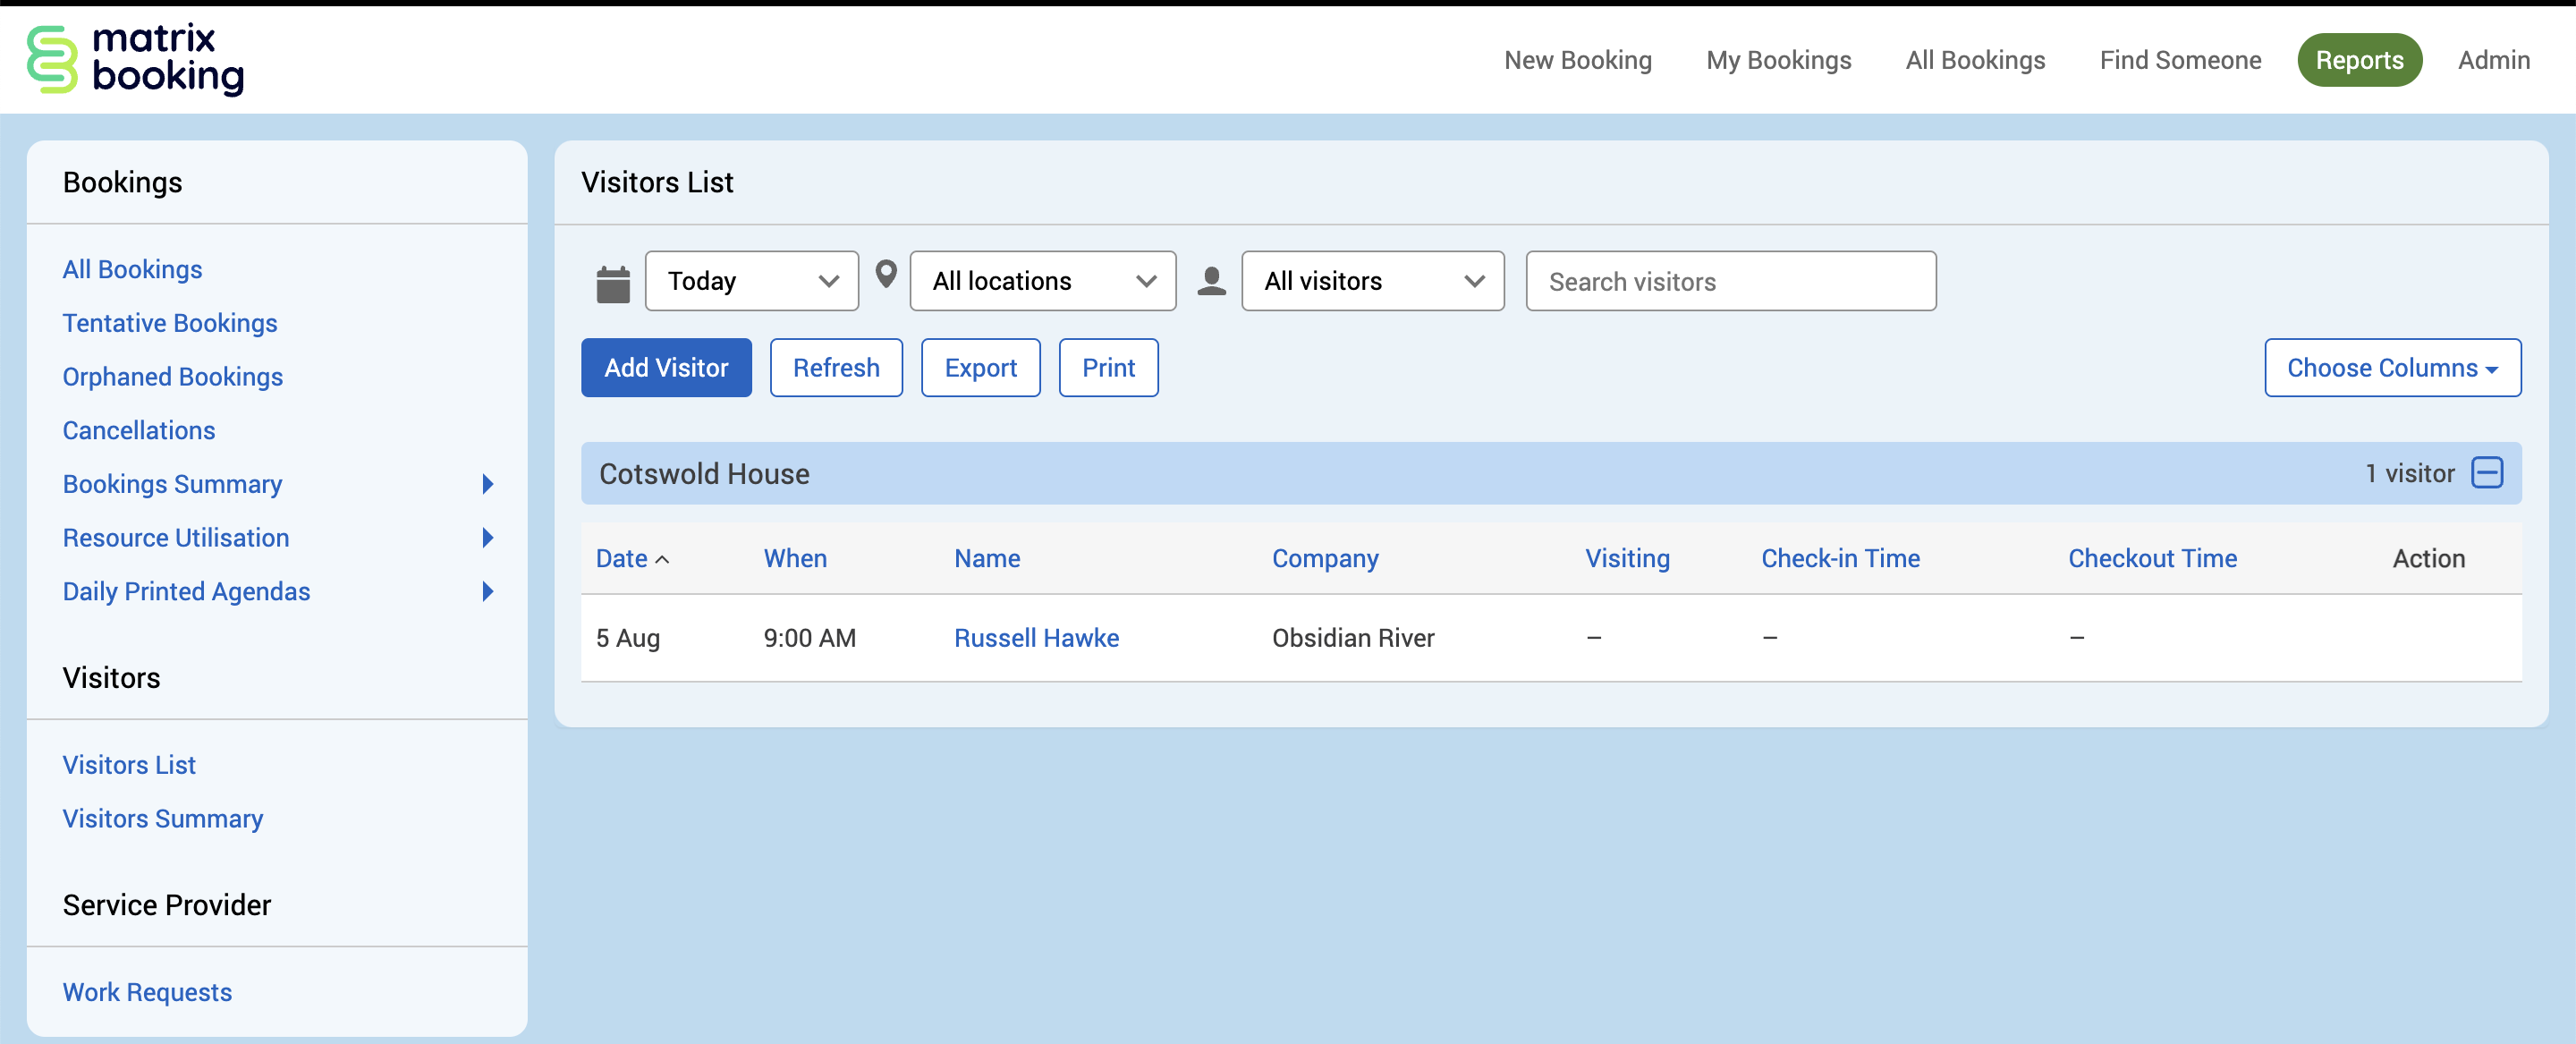Open the All locations dropdown

tap(1042, 281)
